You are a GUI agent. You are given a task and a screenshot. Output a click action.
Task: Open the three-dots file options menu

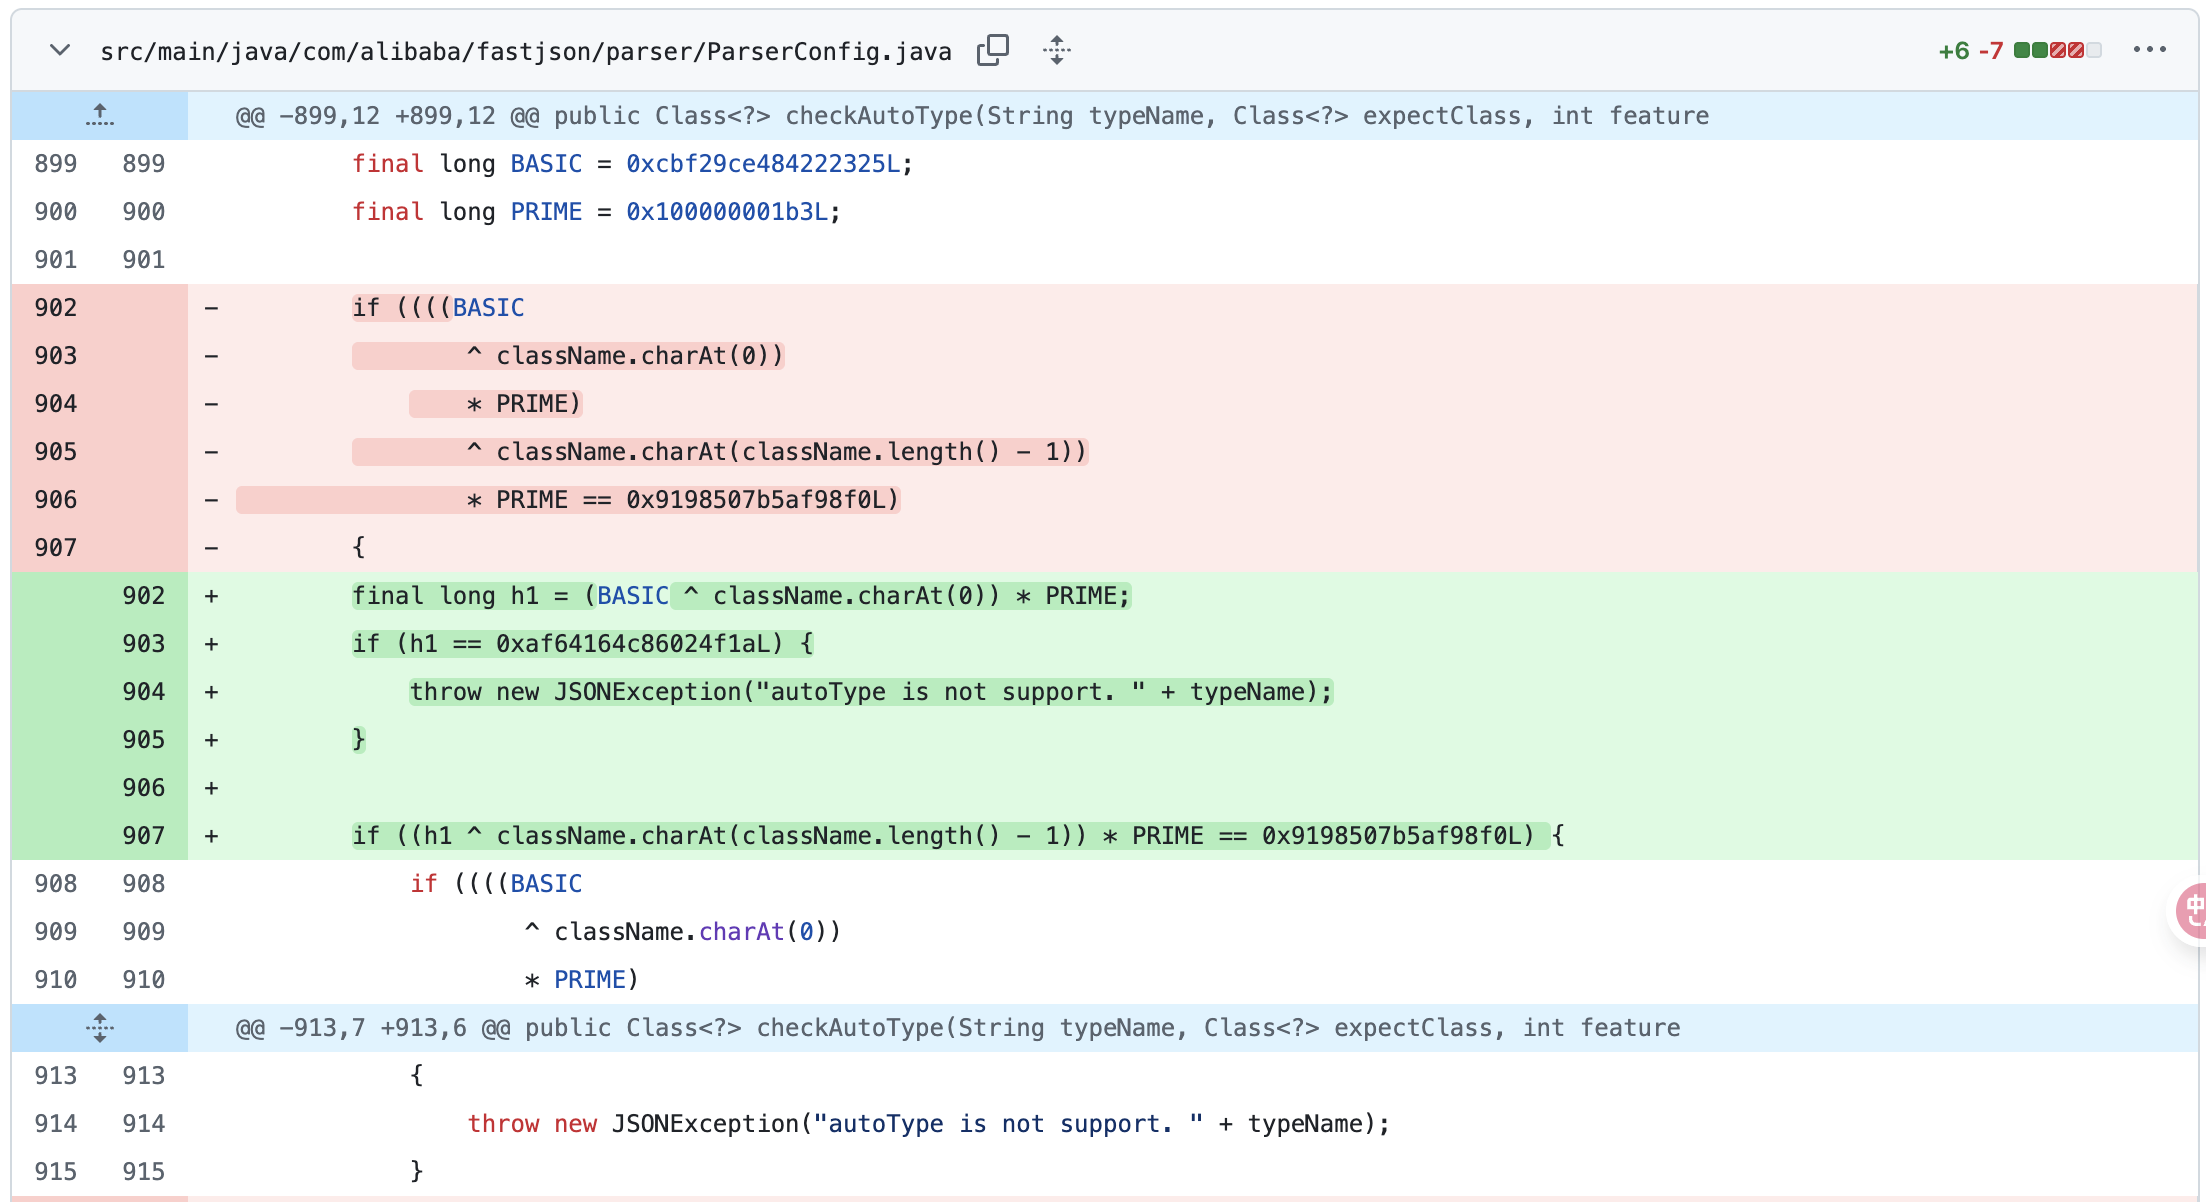coord(2149,50)
